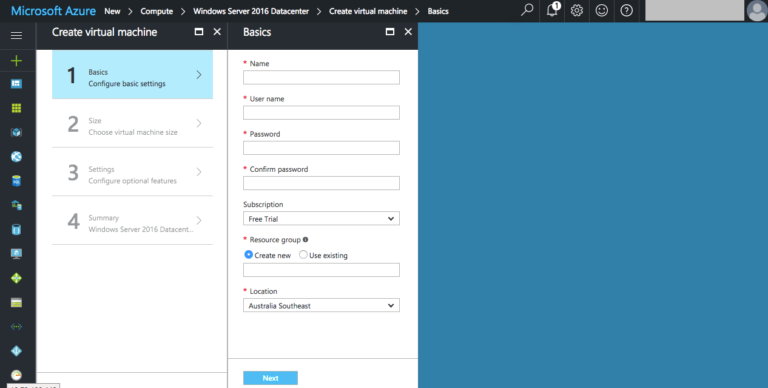Open the Subscription dropdown showing Free Trial
Viewport: 768px width, 388px height.
321,218
